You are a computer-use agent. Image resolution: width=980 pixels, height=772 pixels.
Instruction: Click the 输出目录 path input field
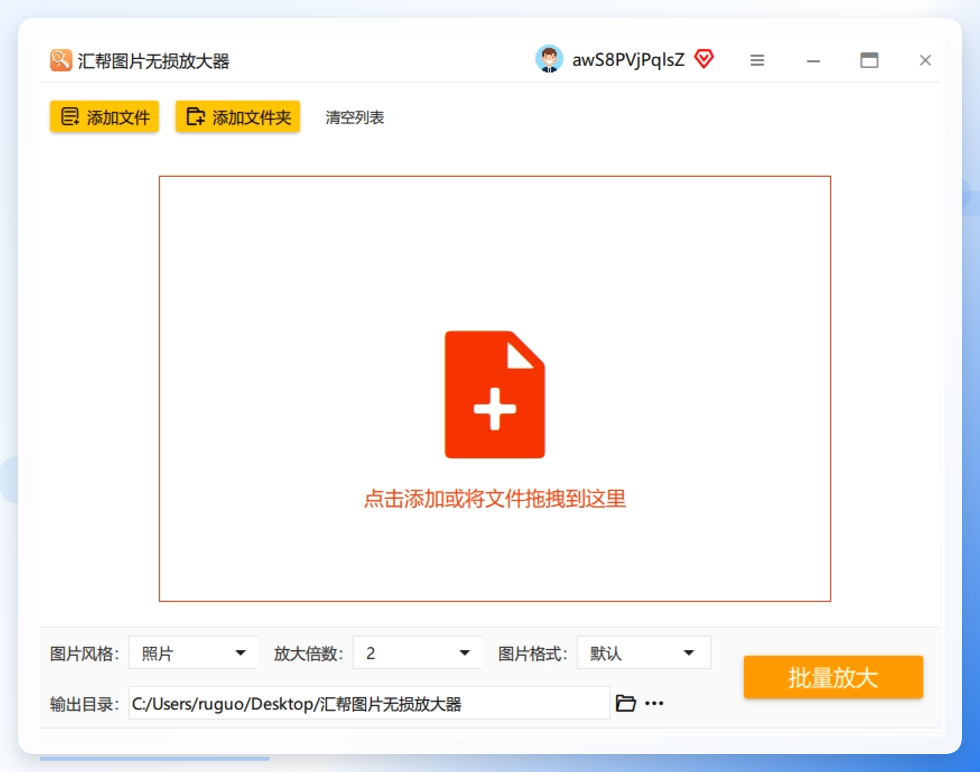pyautogui.click(x=369, y=703)
